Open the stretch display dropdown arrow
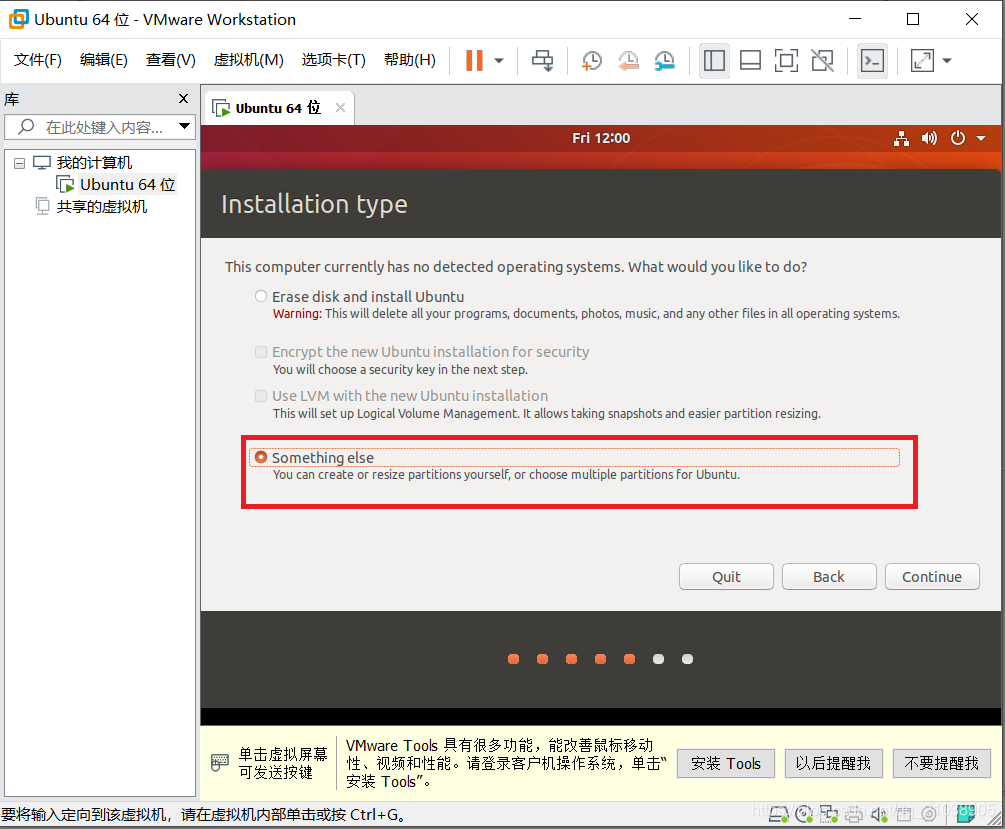 947,61
